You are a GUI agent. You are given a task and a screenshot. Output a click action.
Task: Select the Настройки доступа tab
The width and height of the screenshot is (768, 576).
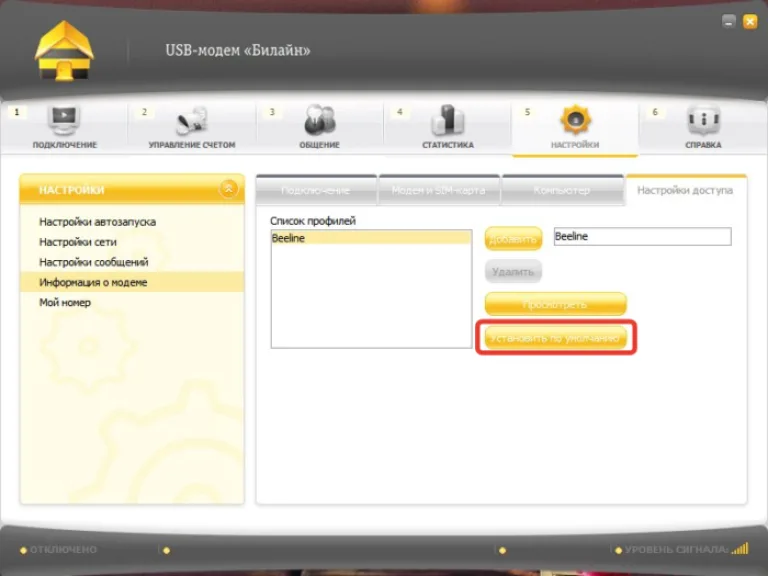click(686, 191)
